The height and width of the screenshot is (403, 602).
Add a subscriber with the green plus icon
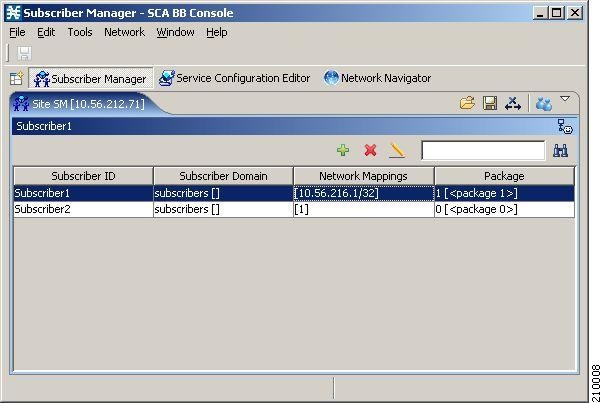coord(343,150)
